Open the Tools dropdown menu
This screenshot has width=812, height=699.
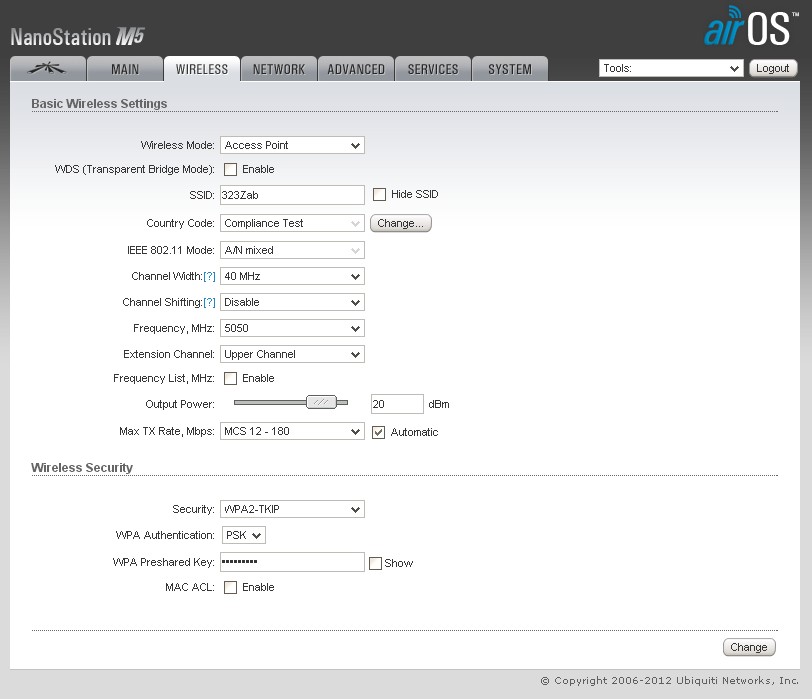coord(670,68)
